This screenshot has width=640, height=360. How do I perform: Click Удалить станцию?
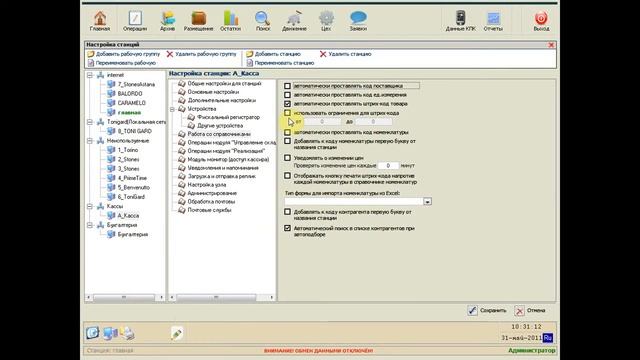coord(345,54)
